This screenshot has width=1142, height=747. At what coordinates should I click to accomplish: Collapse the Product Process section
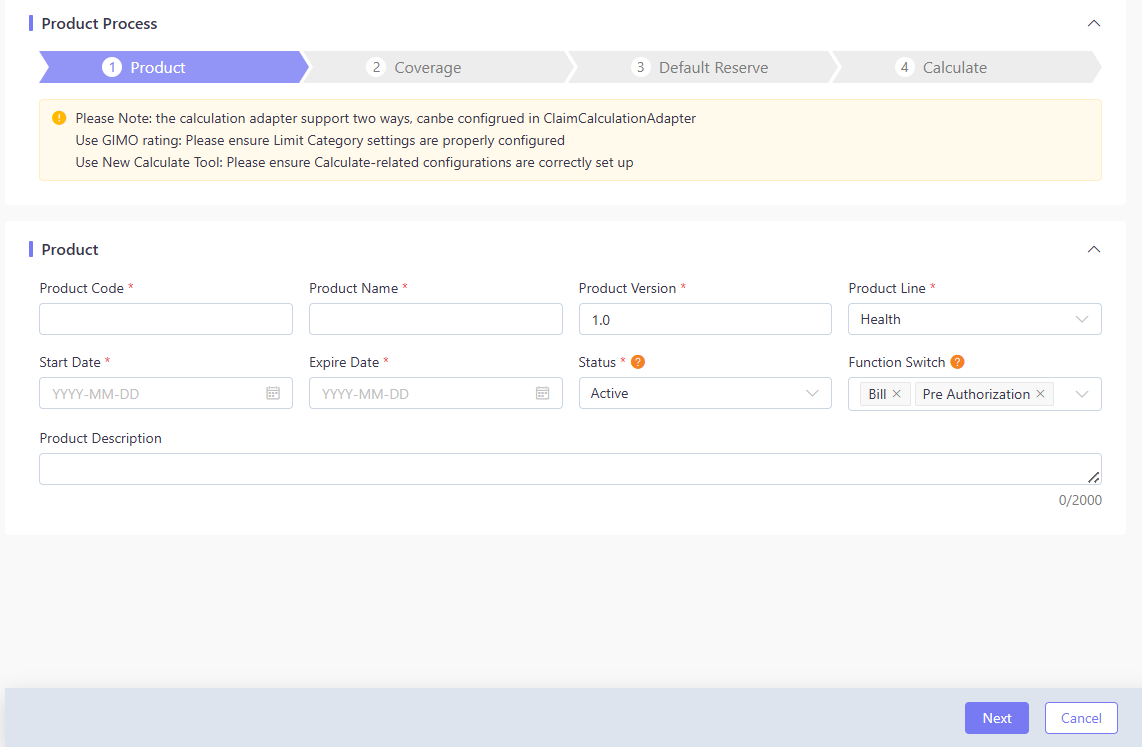pyautogui.click(x=1093, y=23)
